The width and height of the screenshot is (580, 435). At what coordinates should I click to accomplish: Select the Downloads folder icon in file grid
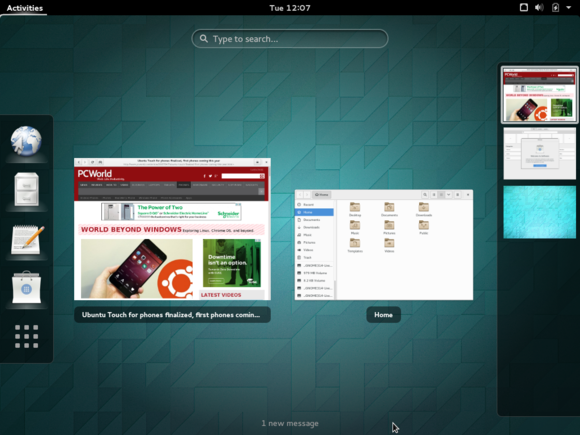pyautogui.click(x=424, y=207)
